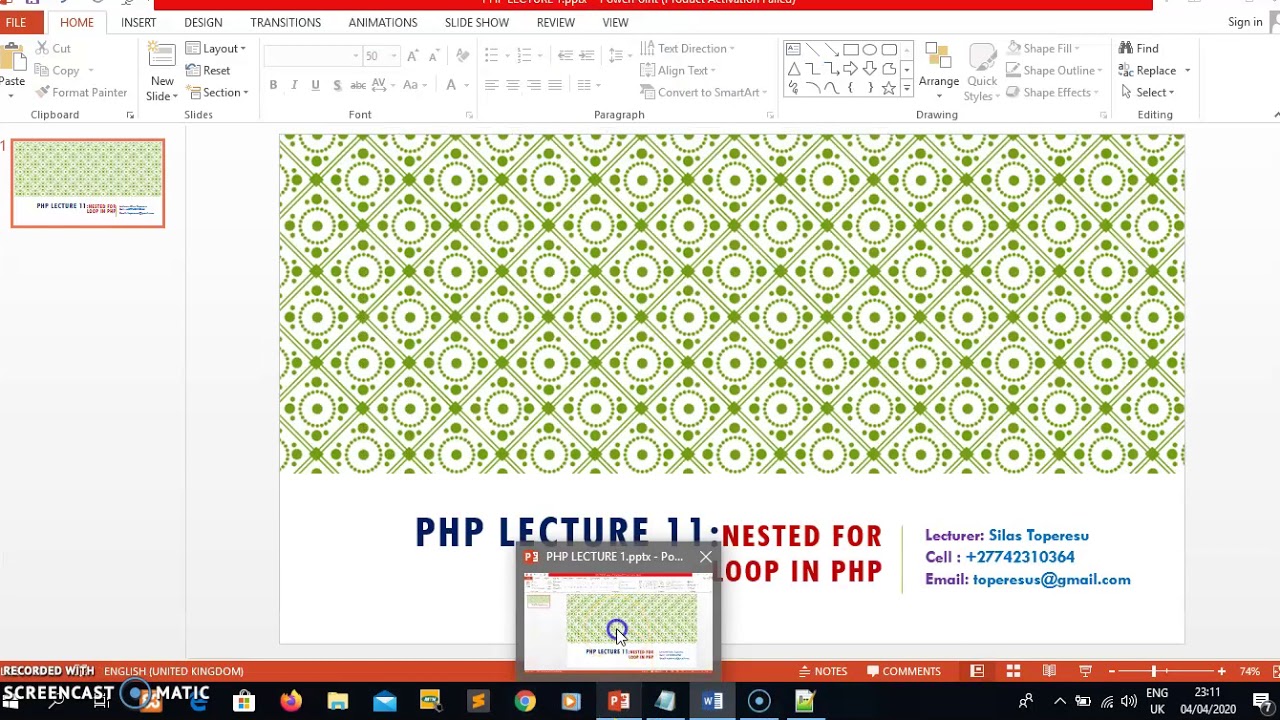Open the Text Direction dropdown

pos(687,48)
